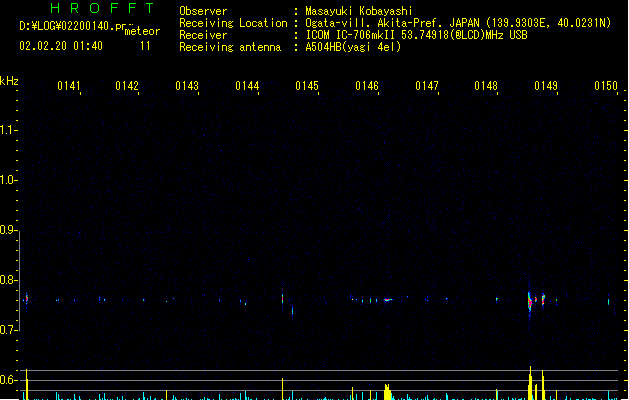The image size is (629, 400).
Task: Click the vertical echo between 0144 and 0145
Action: 282,298
